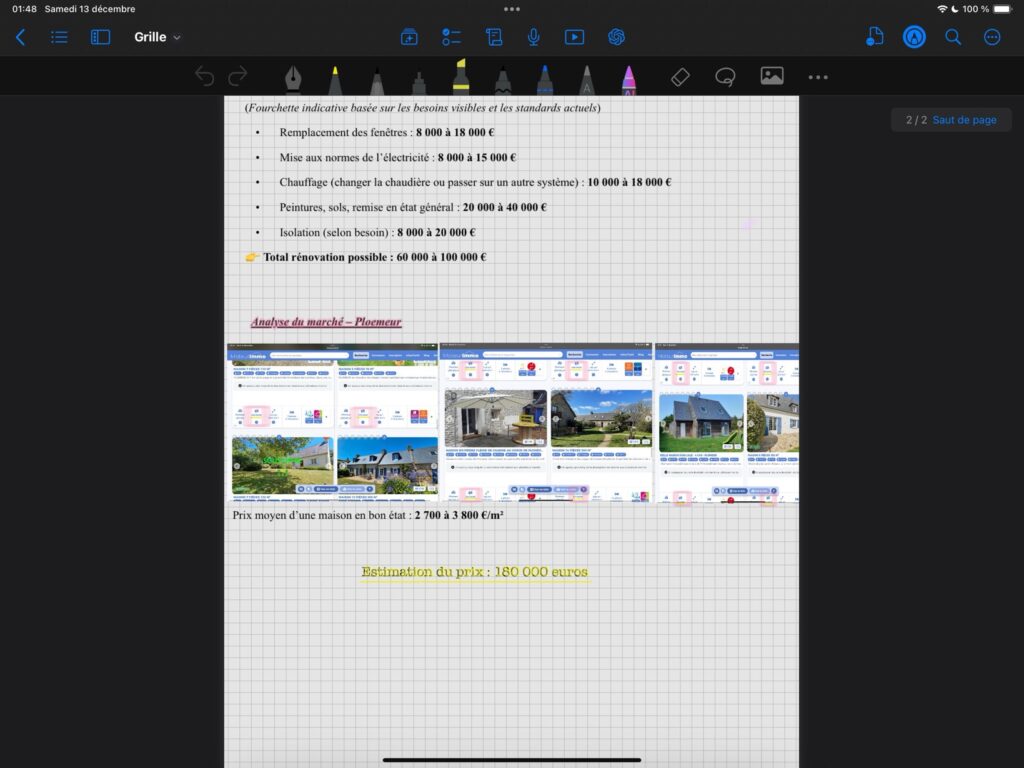Select the yellow highlighter tool
1024x768 pixels.
click(x=461, y=78)
